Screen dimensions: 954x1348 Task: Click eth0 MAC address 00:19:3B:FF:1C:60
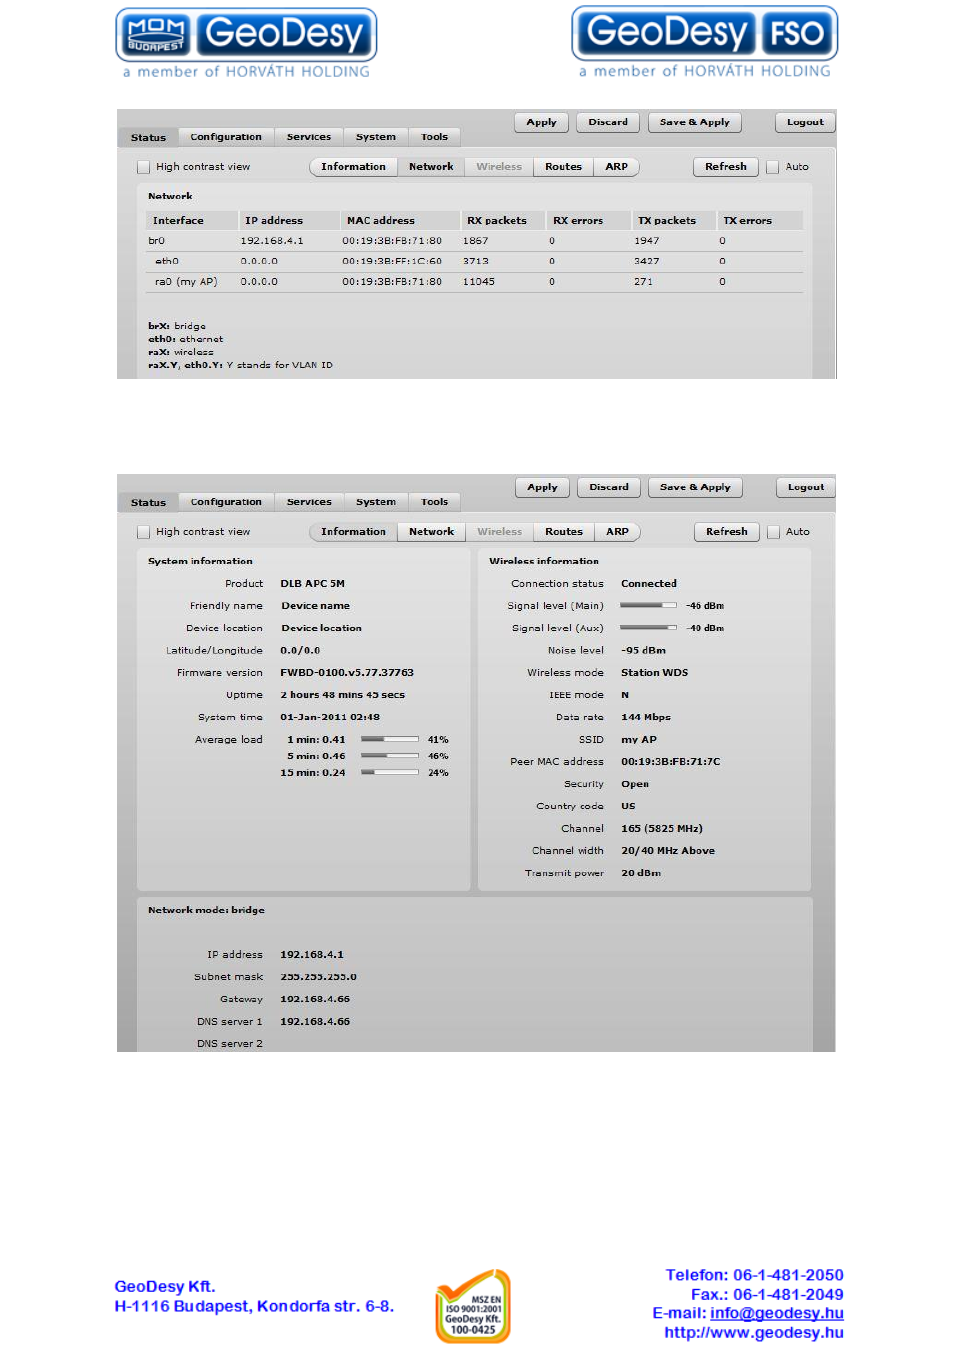pyautogui.click(x=392, y=261)
